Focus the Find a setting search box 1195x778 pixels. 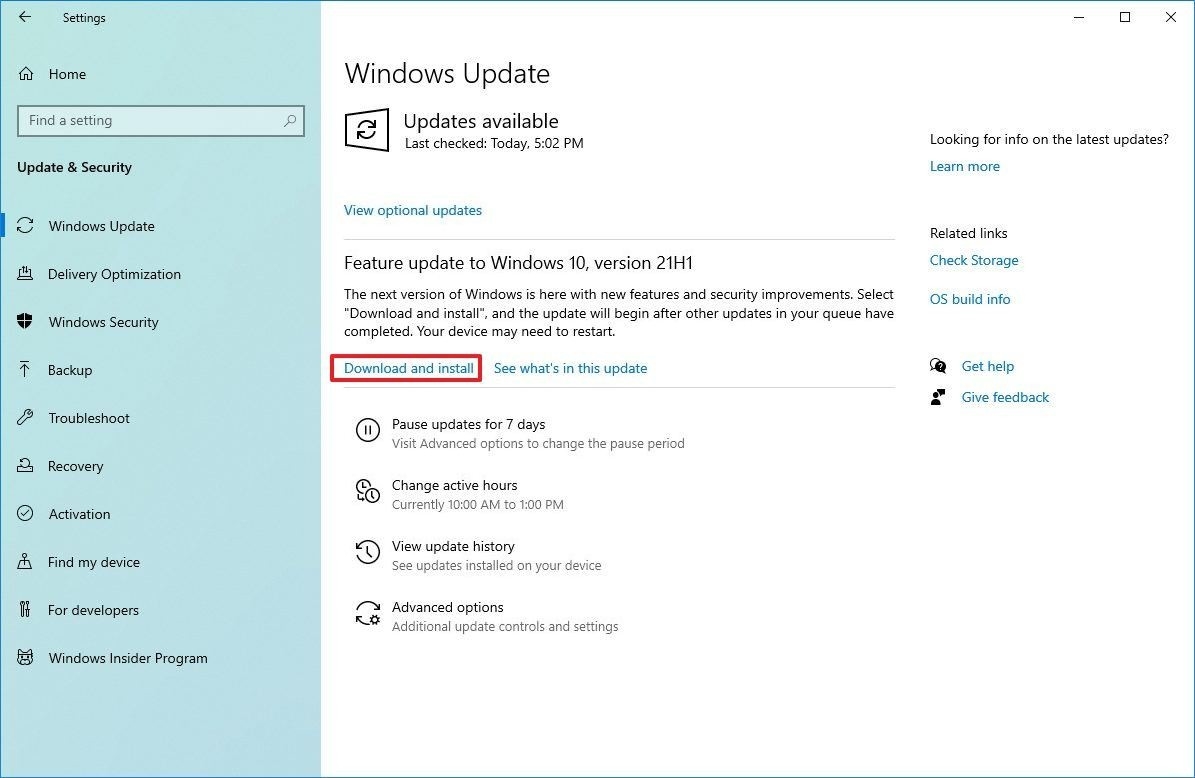pos(161,120)
